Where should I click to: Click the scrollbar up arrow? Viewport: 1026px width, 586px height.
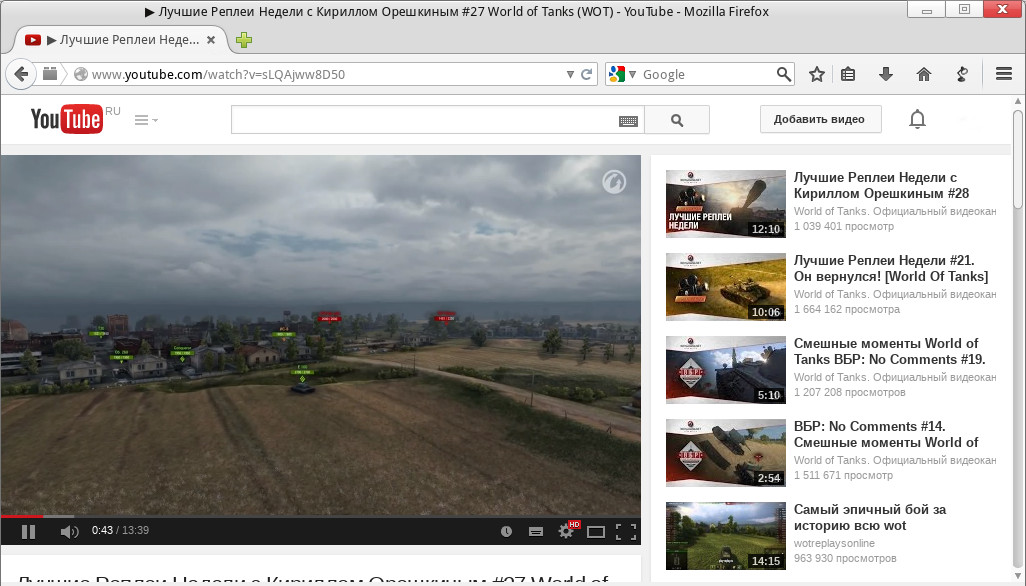(1017, 101)
